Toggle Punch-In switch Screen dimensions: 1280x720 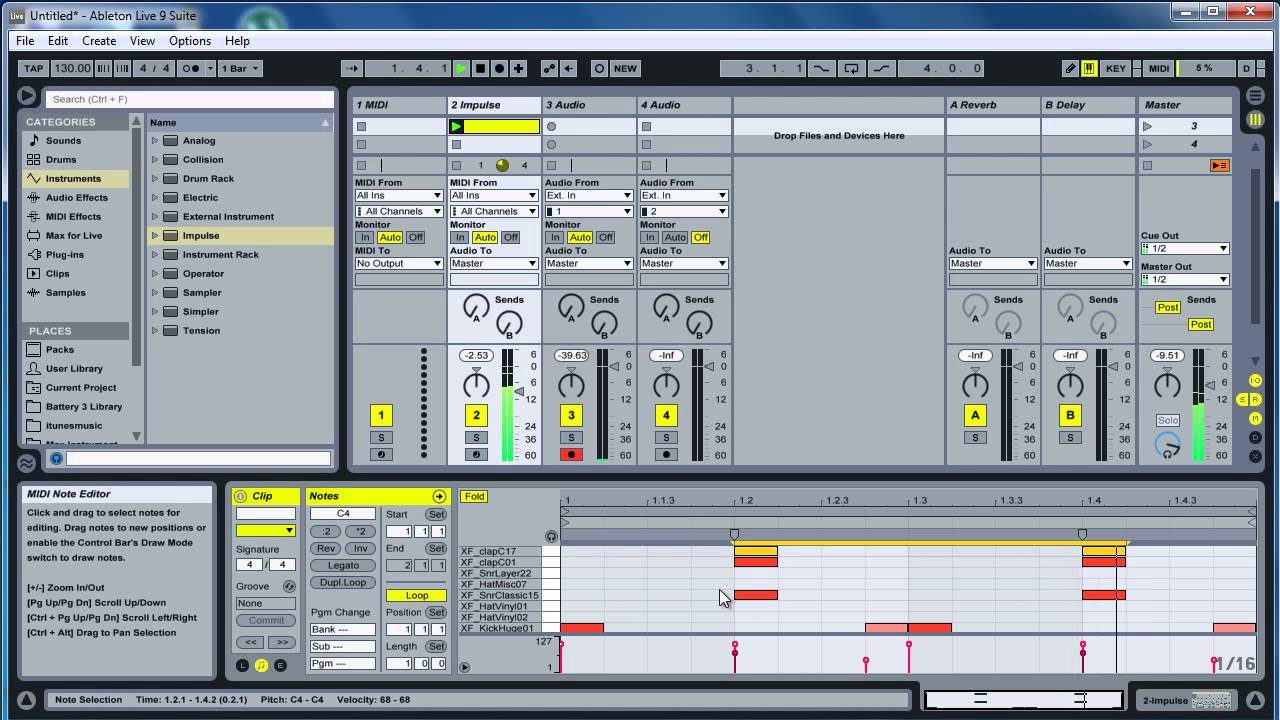820,68
